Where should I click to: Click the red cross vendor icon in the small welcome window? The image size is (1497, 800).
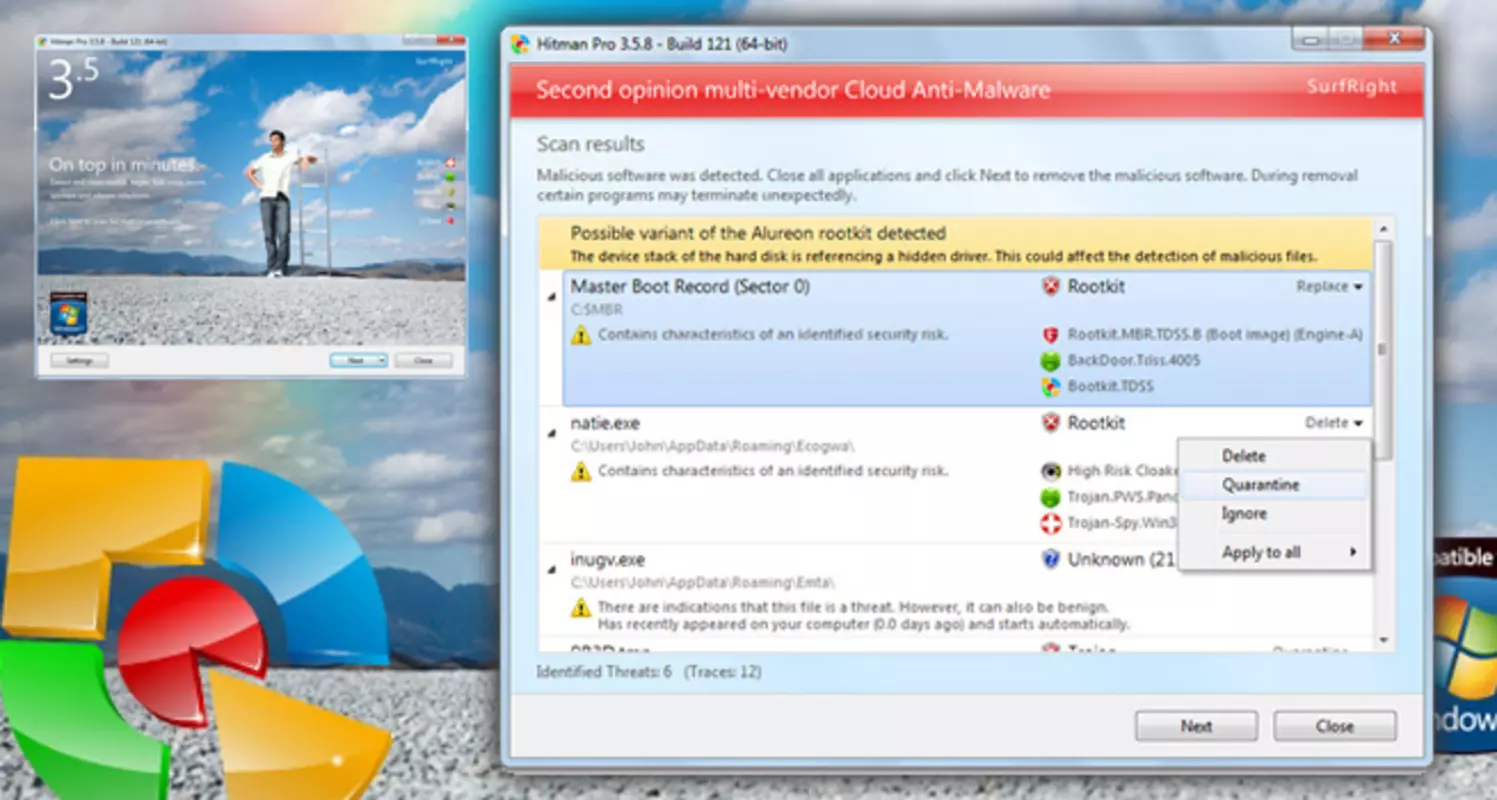coord(449,163)
